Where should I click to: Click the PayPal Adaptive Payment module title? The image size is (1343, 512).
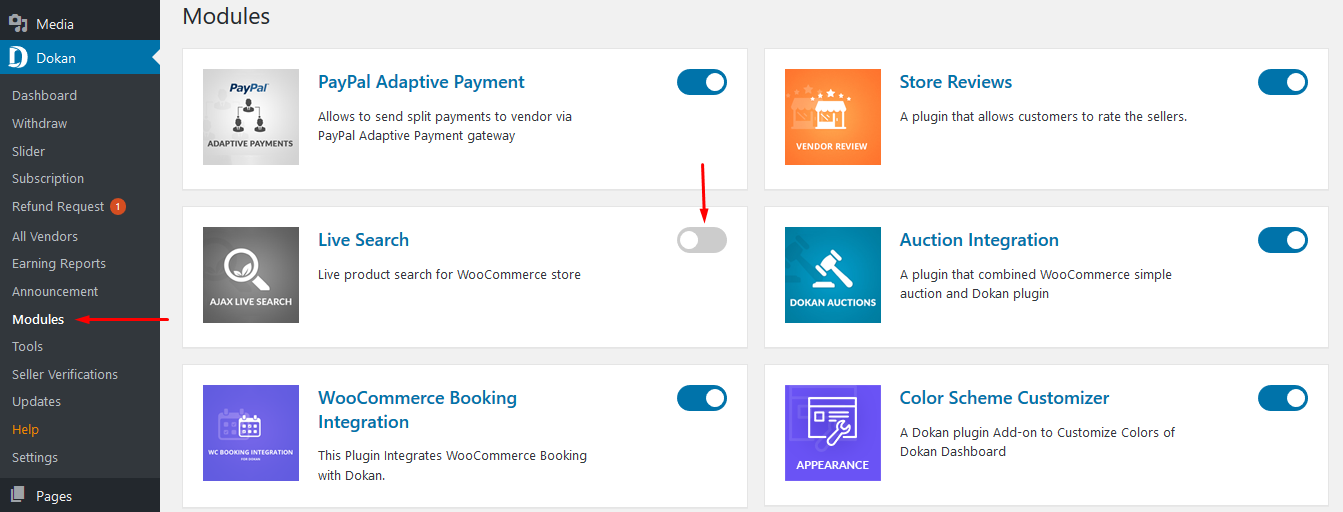[x=421, y=82]
